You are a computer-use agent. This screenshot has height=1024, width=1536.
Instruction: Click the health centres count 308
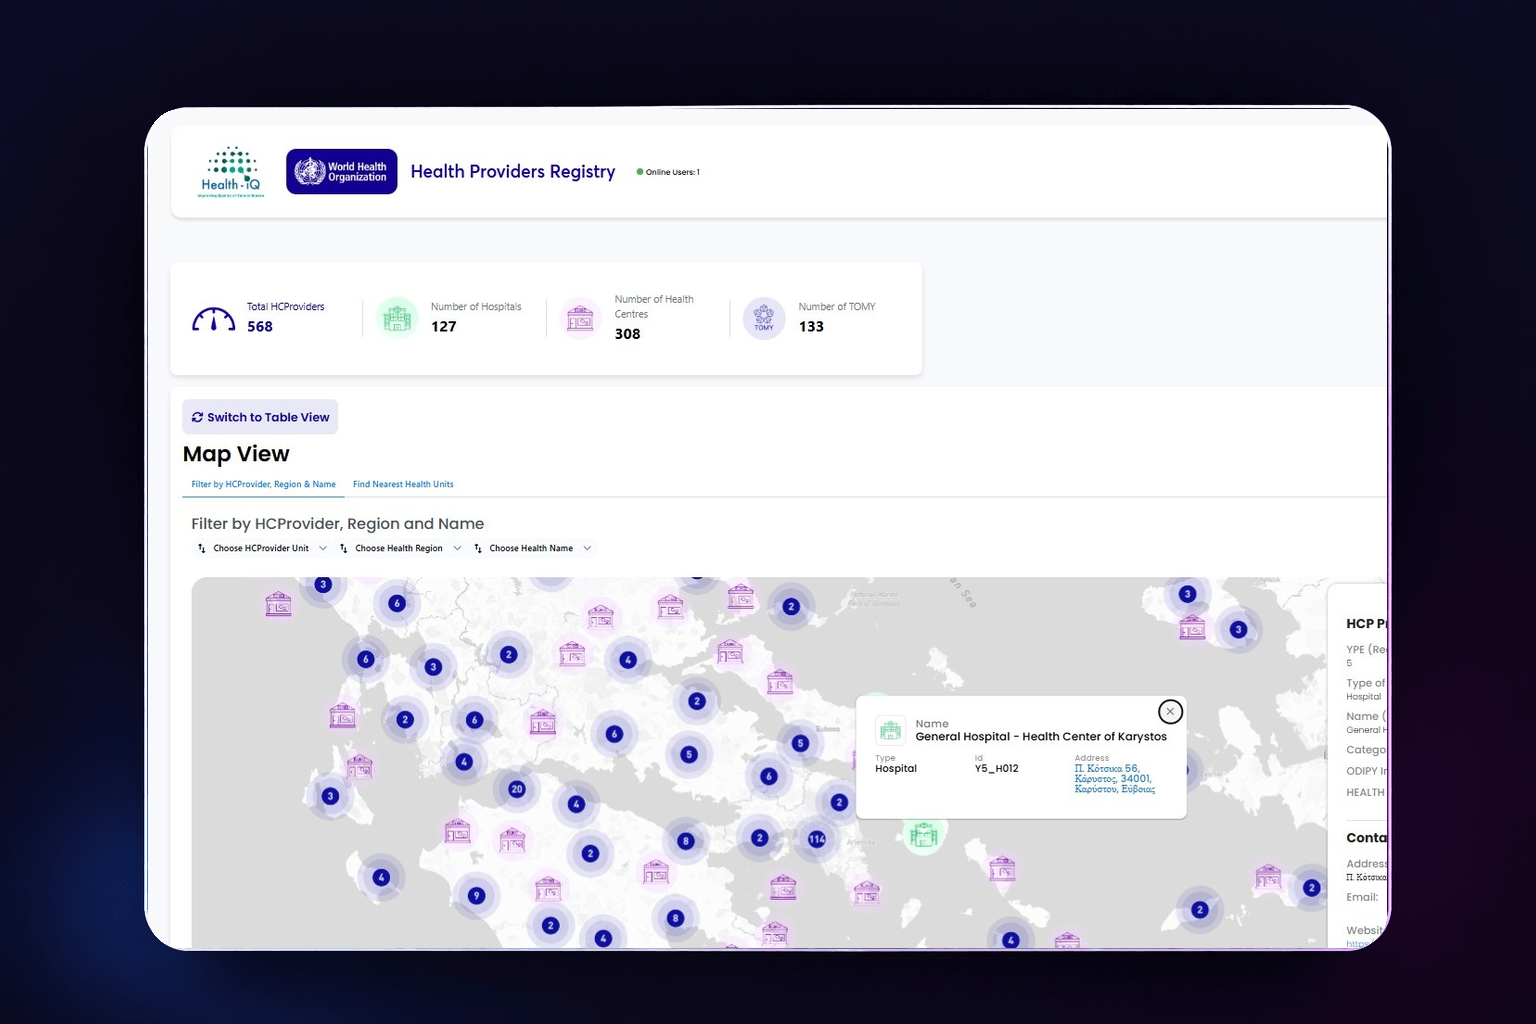(628, 334)
